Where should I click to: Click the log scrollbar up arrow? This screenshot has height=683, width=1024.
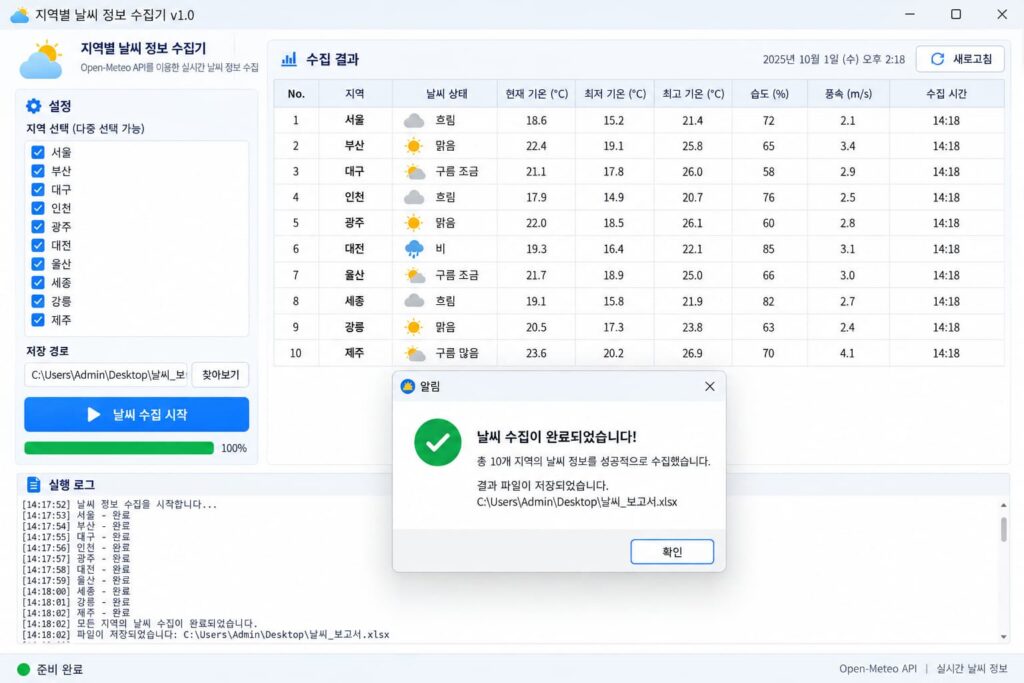pyautogui.click(x=1003, y=505)
